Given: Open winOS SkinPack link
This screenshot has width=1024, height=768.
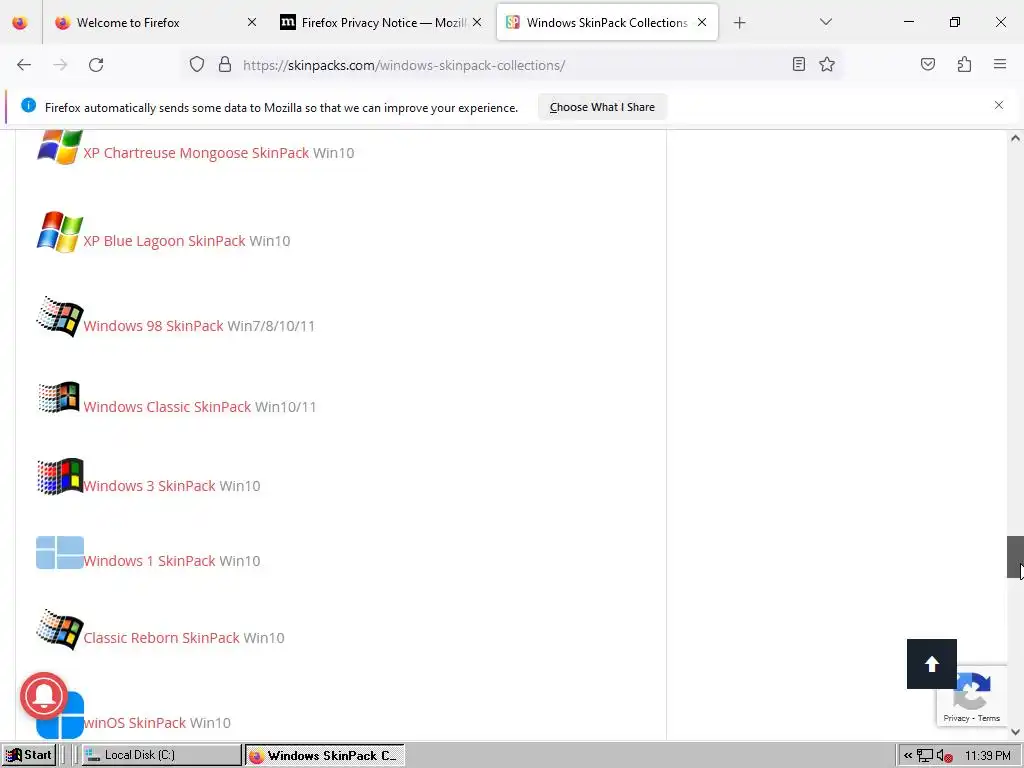Looking at the screenshot, I should point(135,723).
